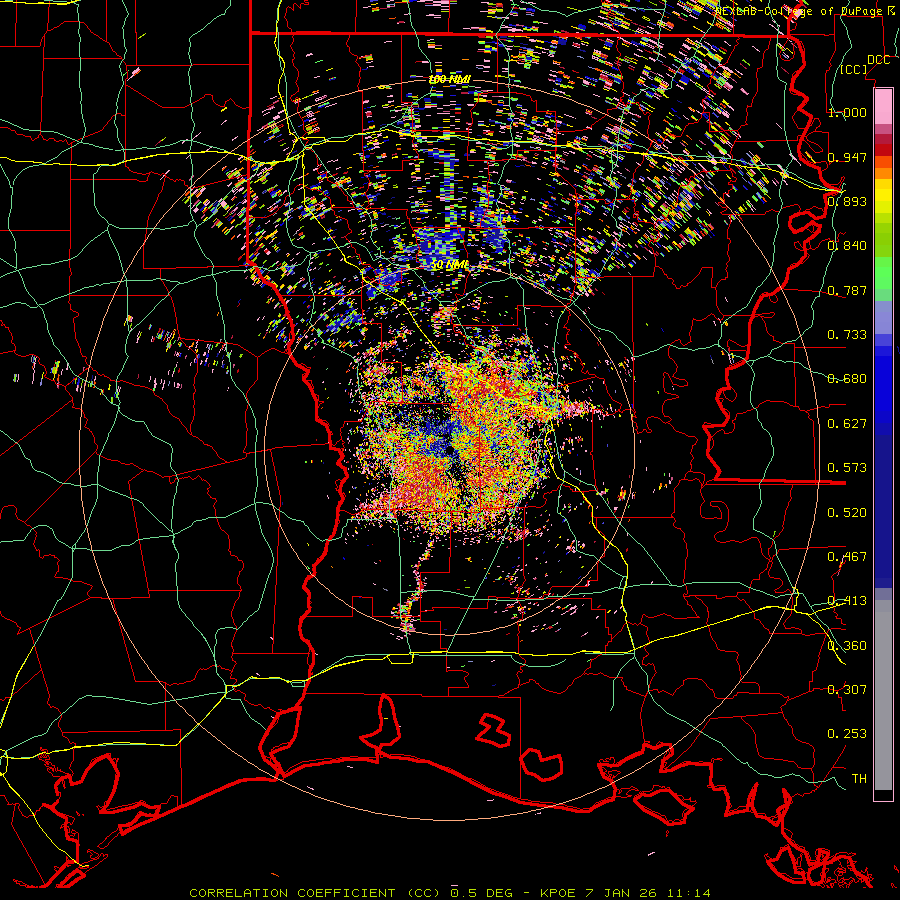Image resolution: width=900 pixels, height=900 pixels.
Task: Pick the pink segment at color bar top
Action: 883,106
